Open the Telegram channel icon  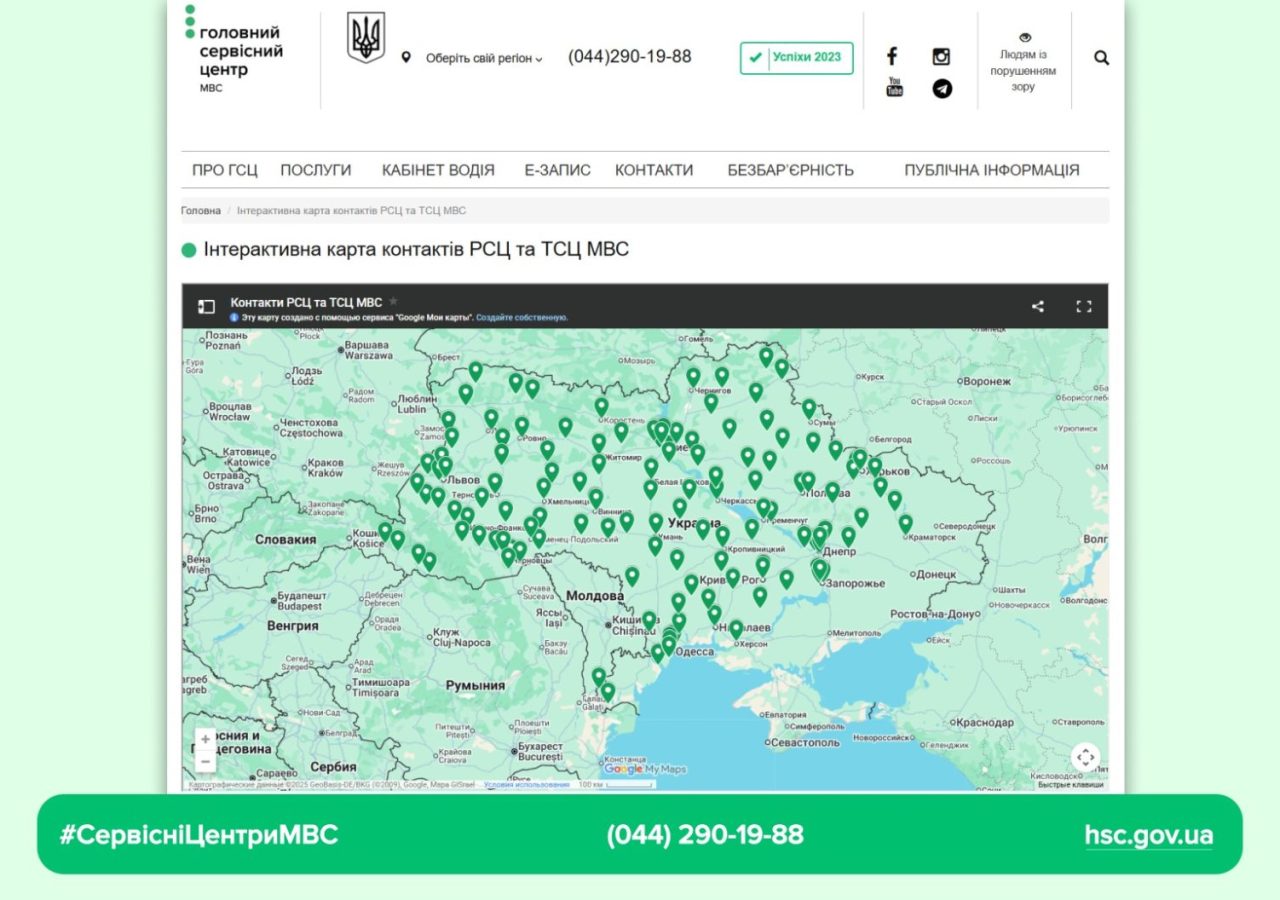[x=942, y=88]
